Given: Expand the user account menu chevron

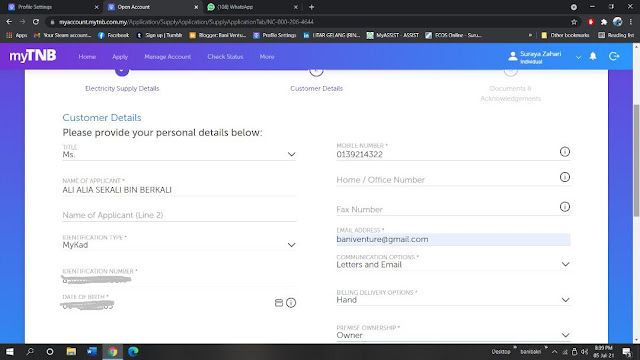Looking at the screenshot, I should (x=578, y=57).
